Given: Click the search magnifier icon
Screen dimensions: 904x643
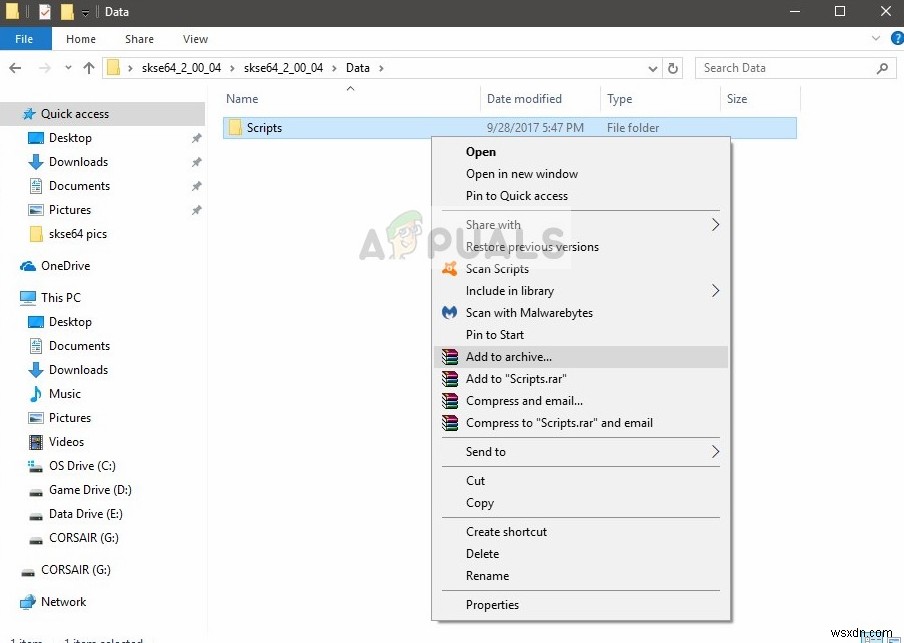Looking at the screenshot, I should (x=883, y=68).
